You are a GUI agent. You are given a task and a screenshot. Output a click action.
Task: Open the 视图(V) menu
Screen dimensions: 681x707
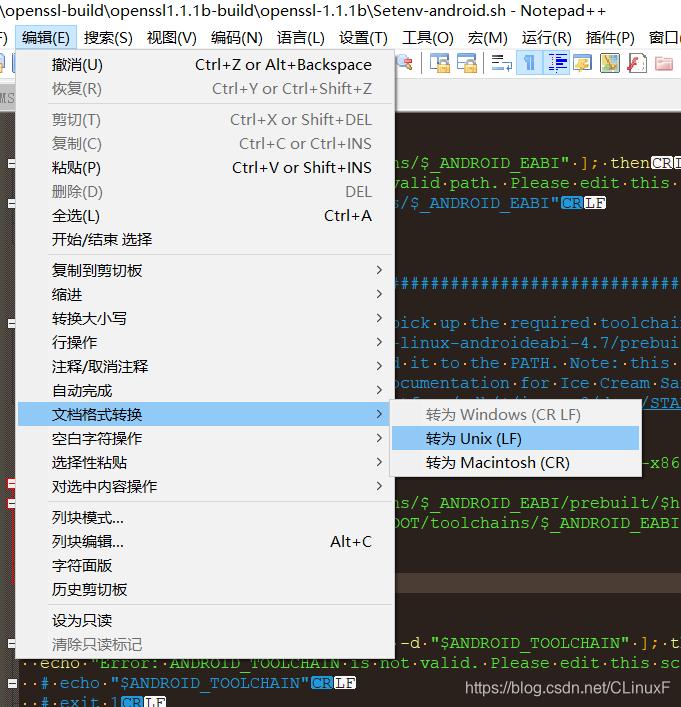172,37
